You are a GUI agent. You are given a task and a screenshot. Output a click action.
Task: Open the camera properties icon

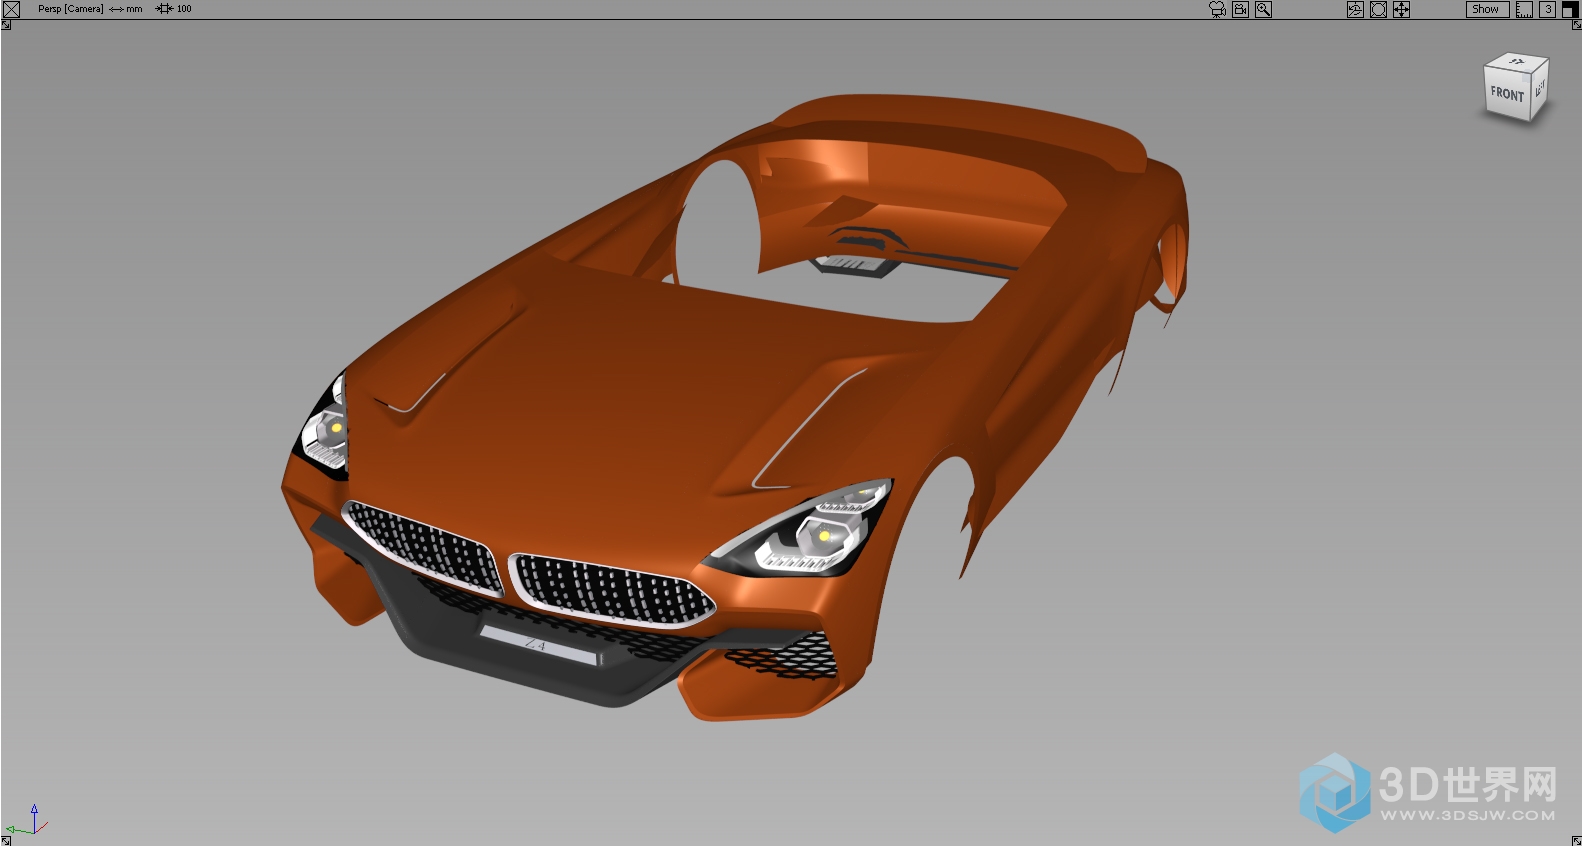tap(1217, 9)
